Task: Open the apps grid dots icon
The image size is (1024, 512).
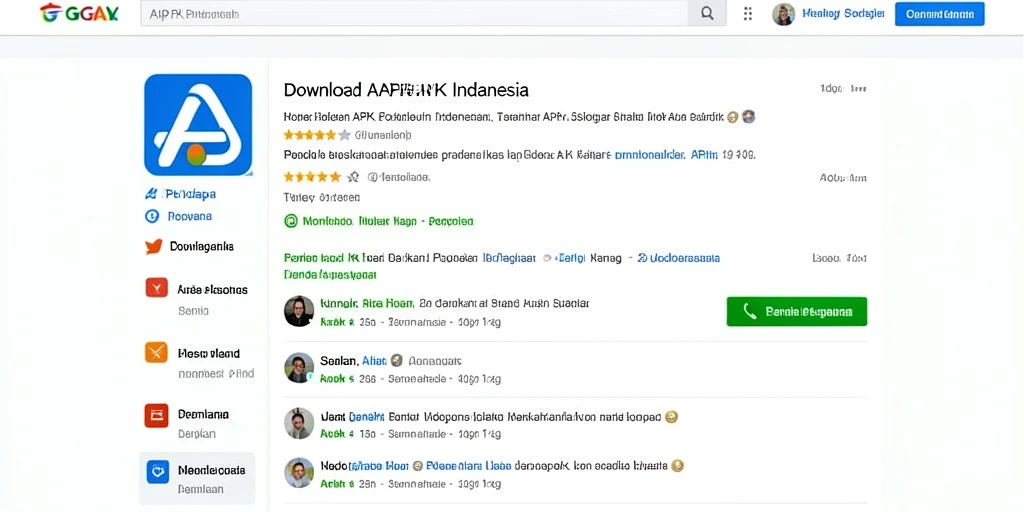Action: click(x=748, y=14)
